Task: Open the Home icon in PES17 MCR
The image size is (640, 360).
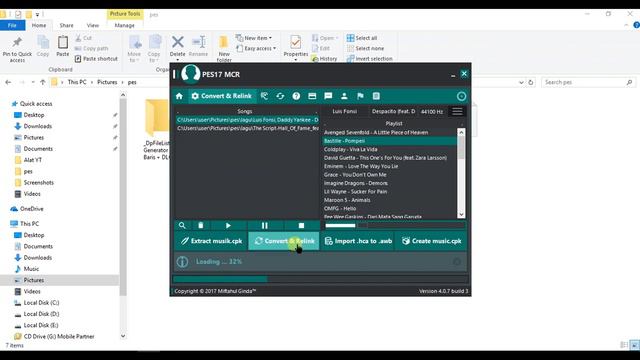Action: (179, 96)
